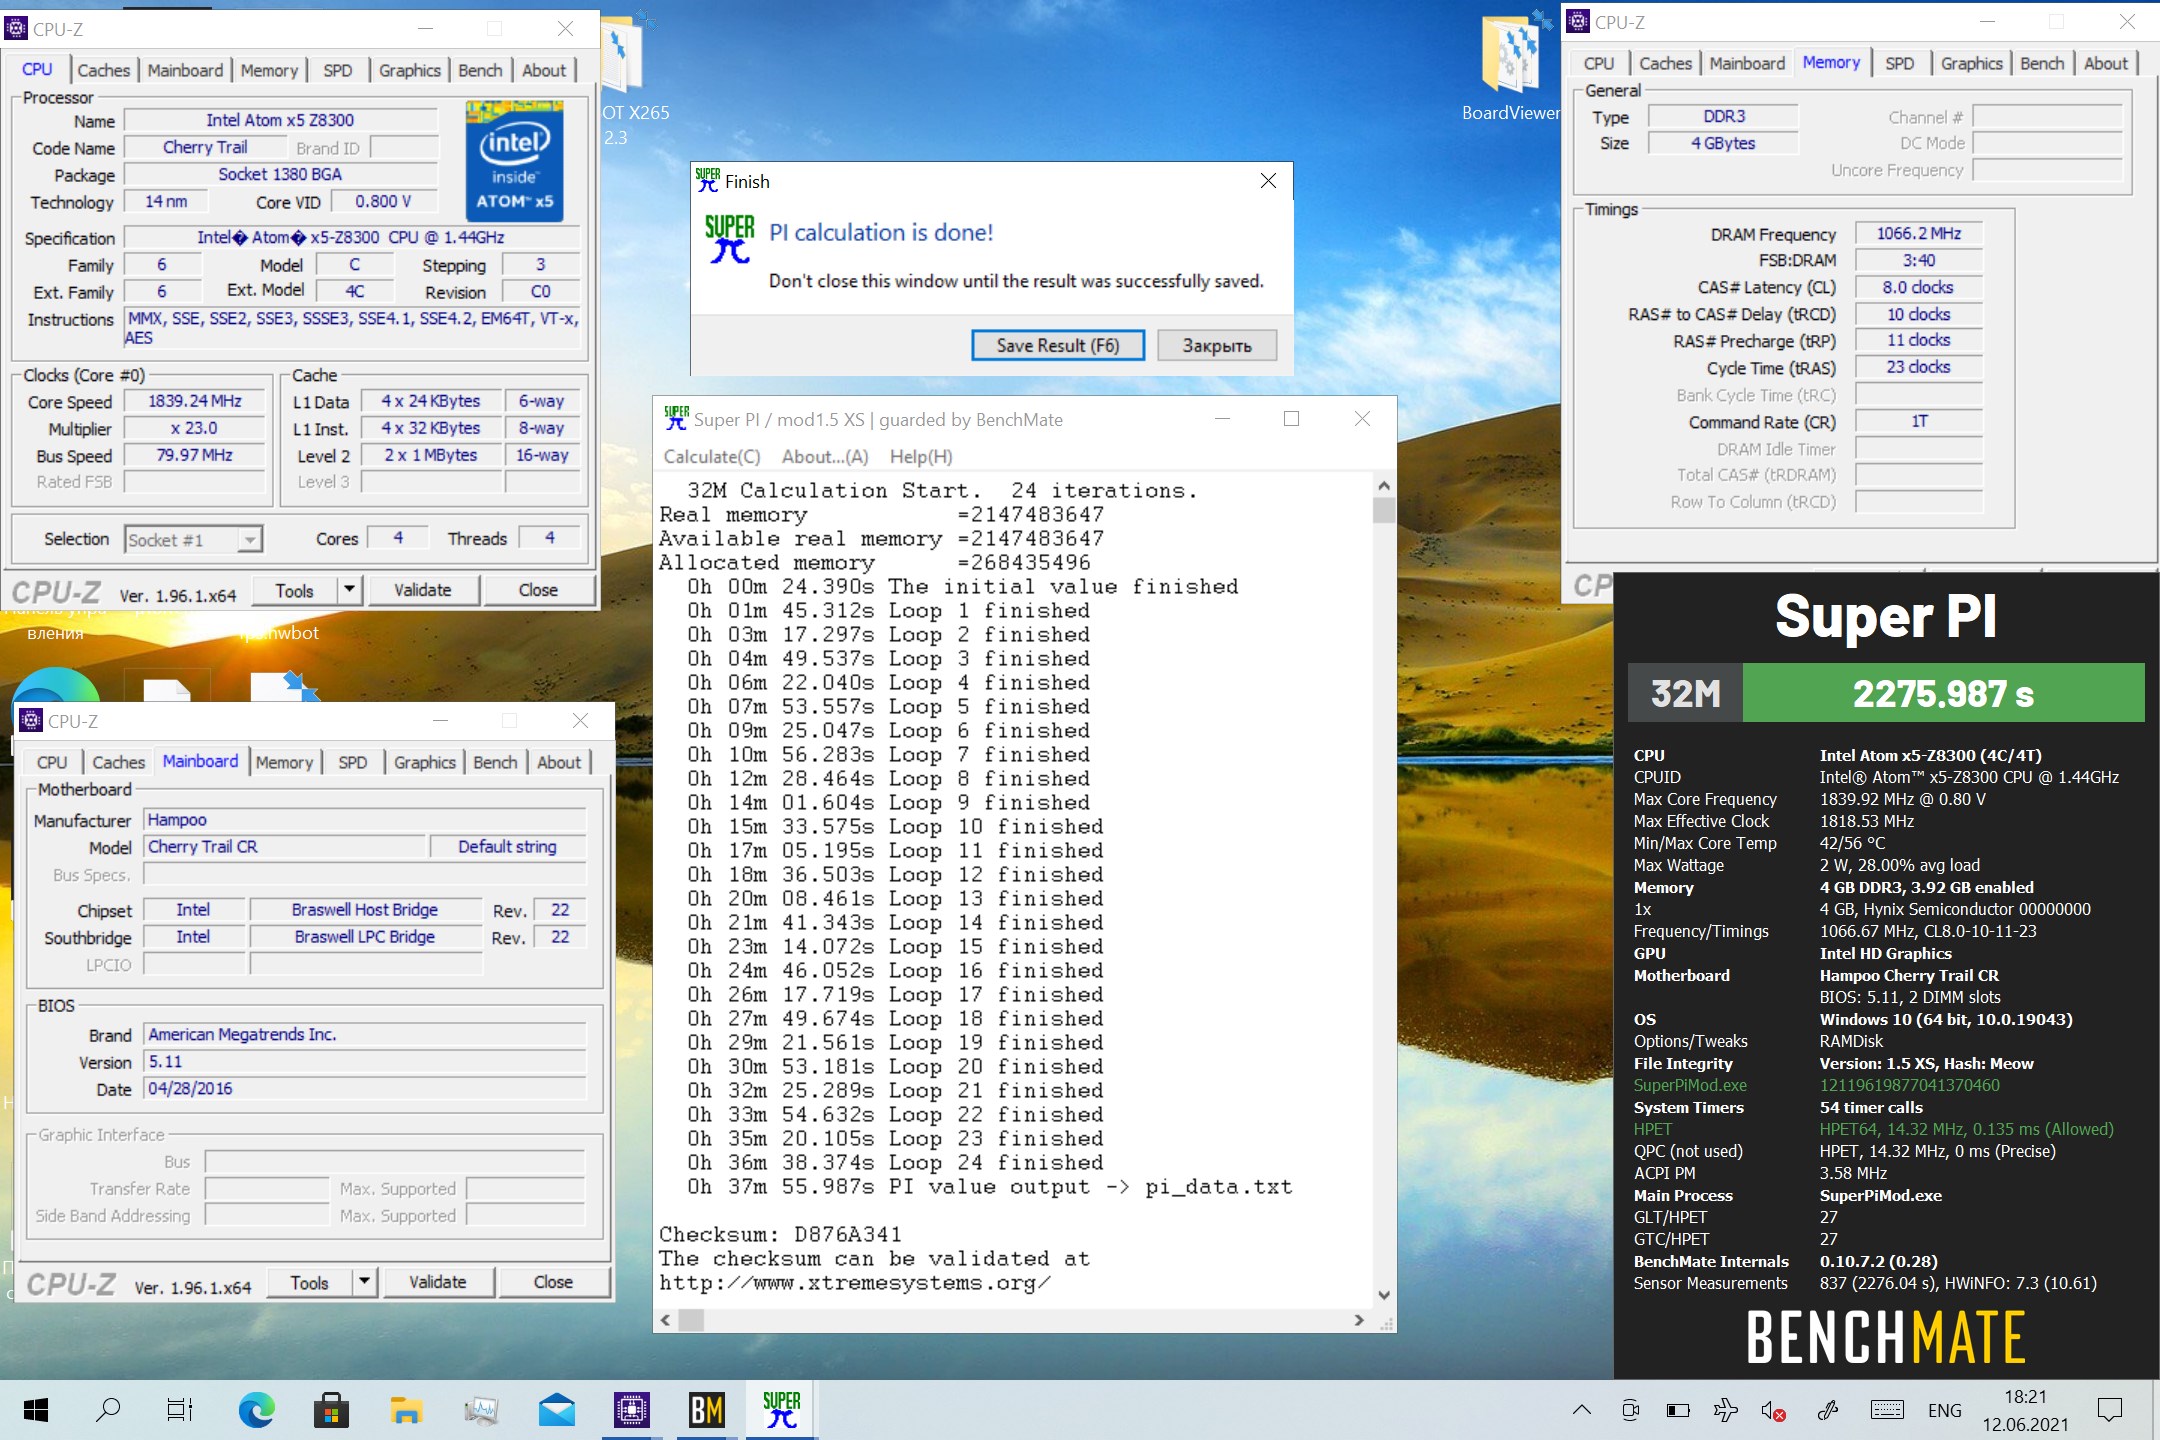Open the Windows Start menu
The width and height of the screenshot is (2160, 1440).
click(x=36, y=1410)
